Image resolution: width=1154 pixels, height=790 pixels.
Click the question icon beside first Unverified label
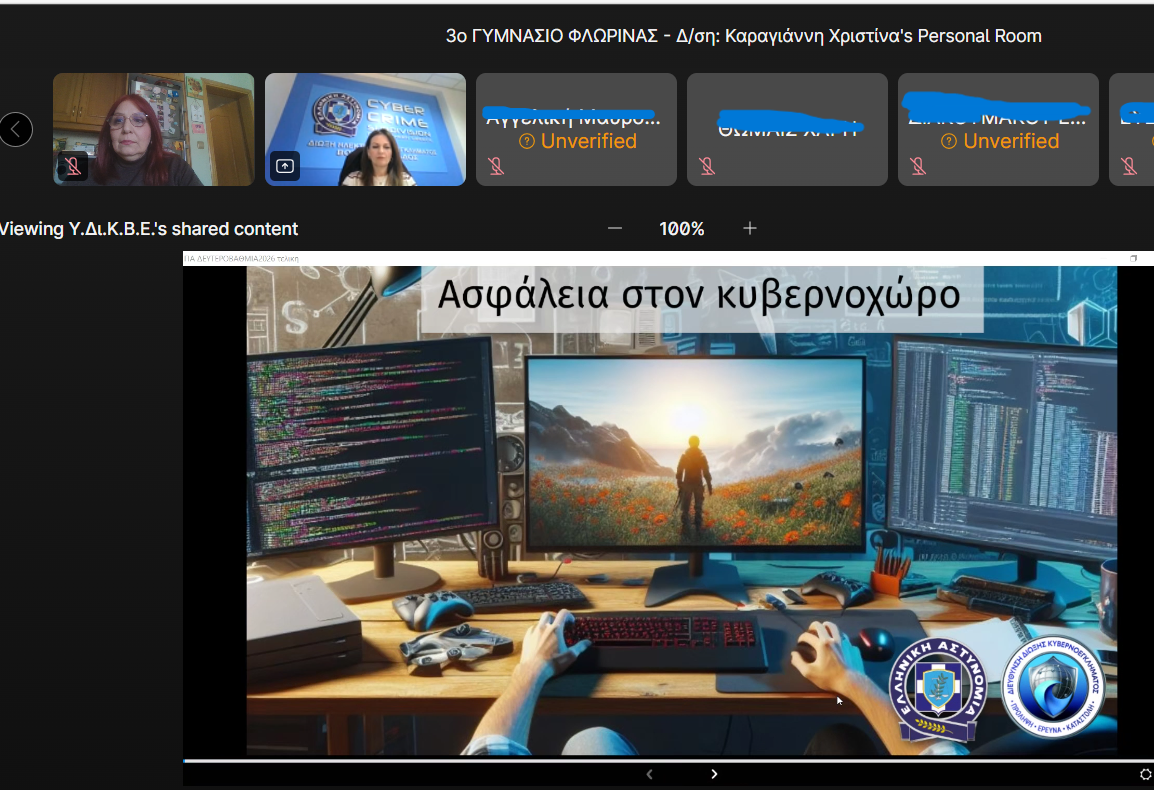coord(528,142)
